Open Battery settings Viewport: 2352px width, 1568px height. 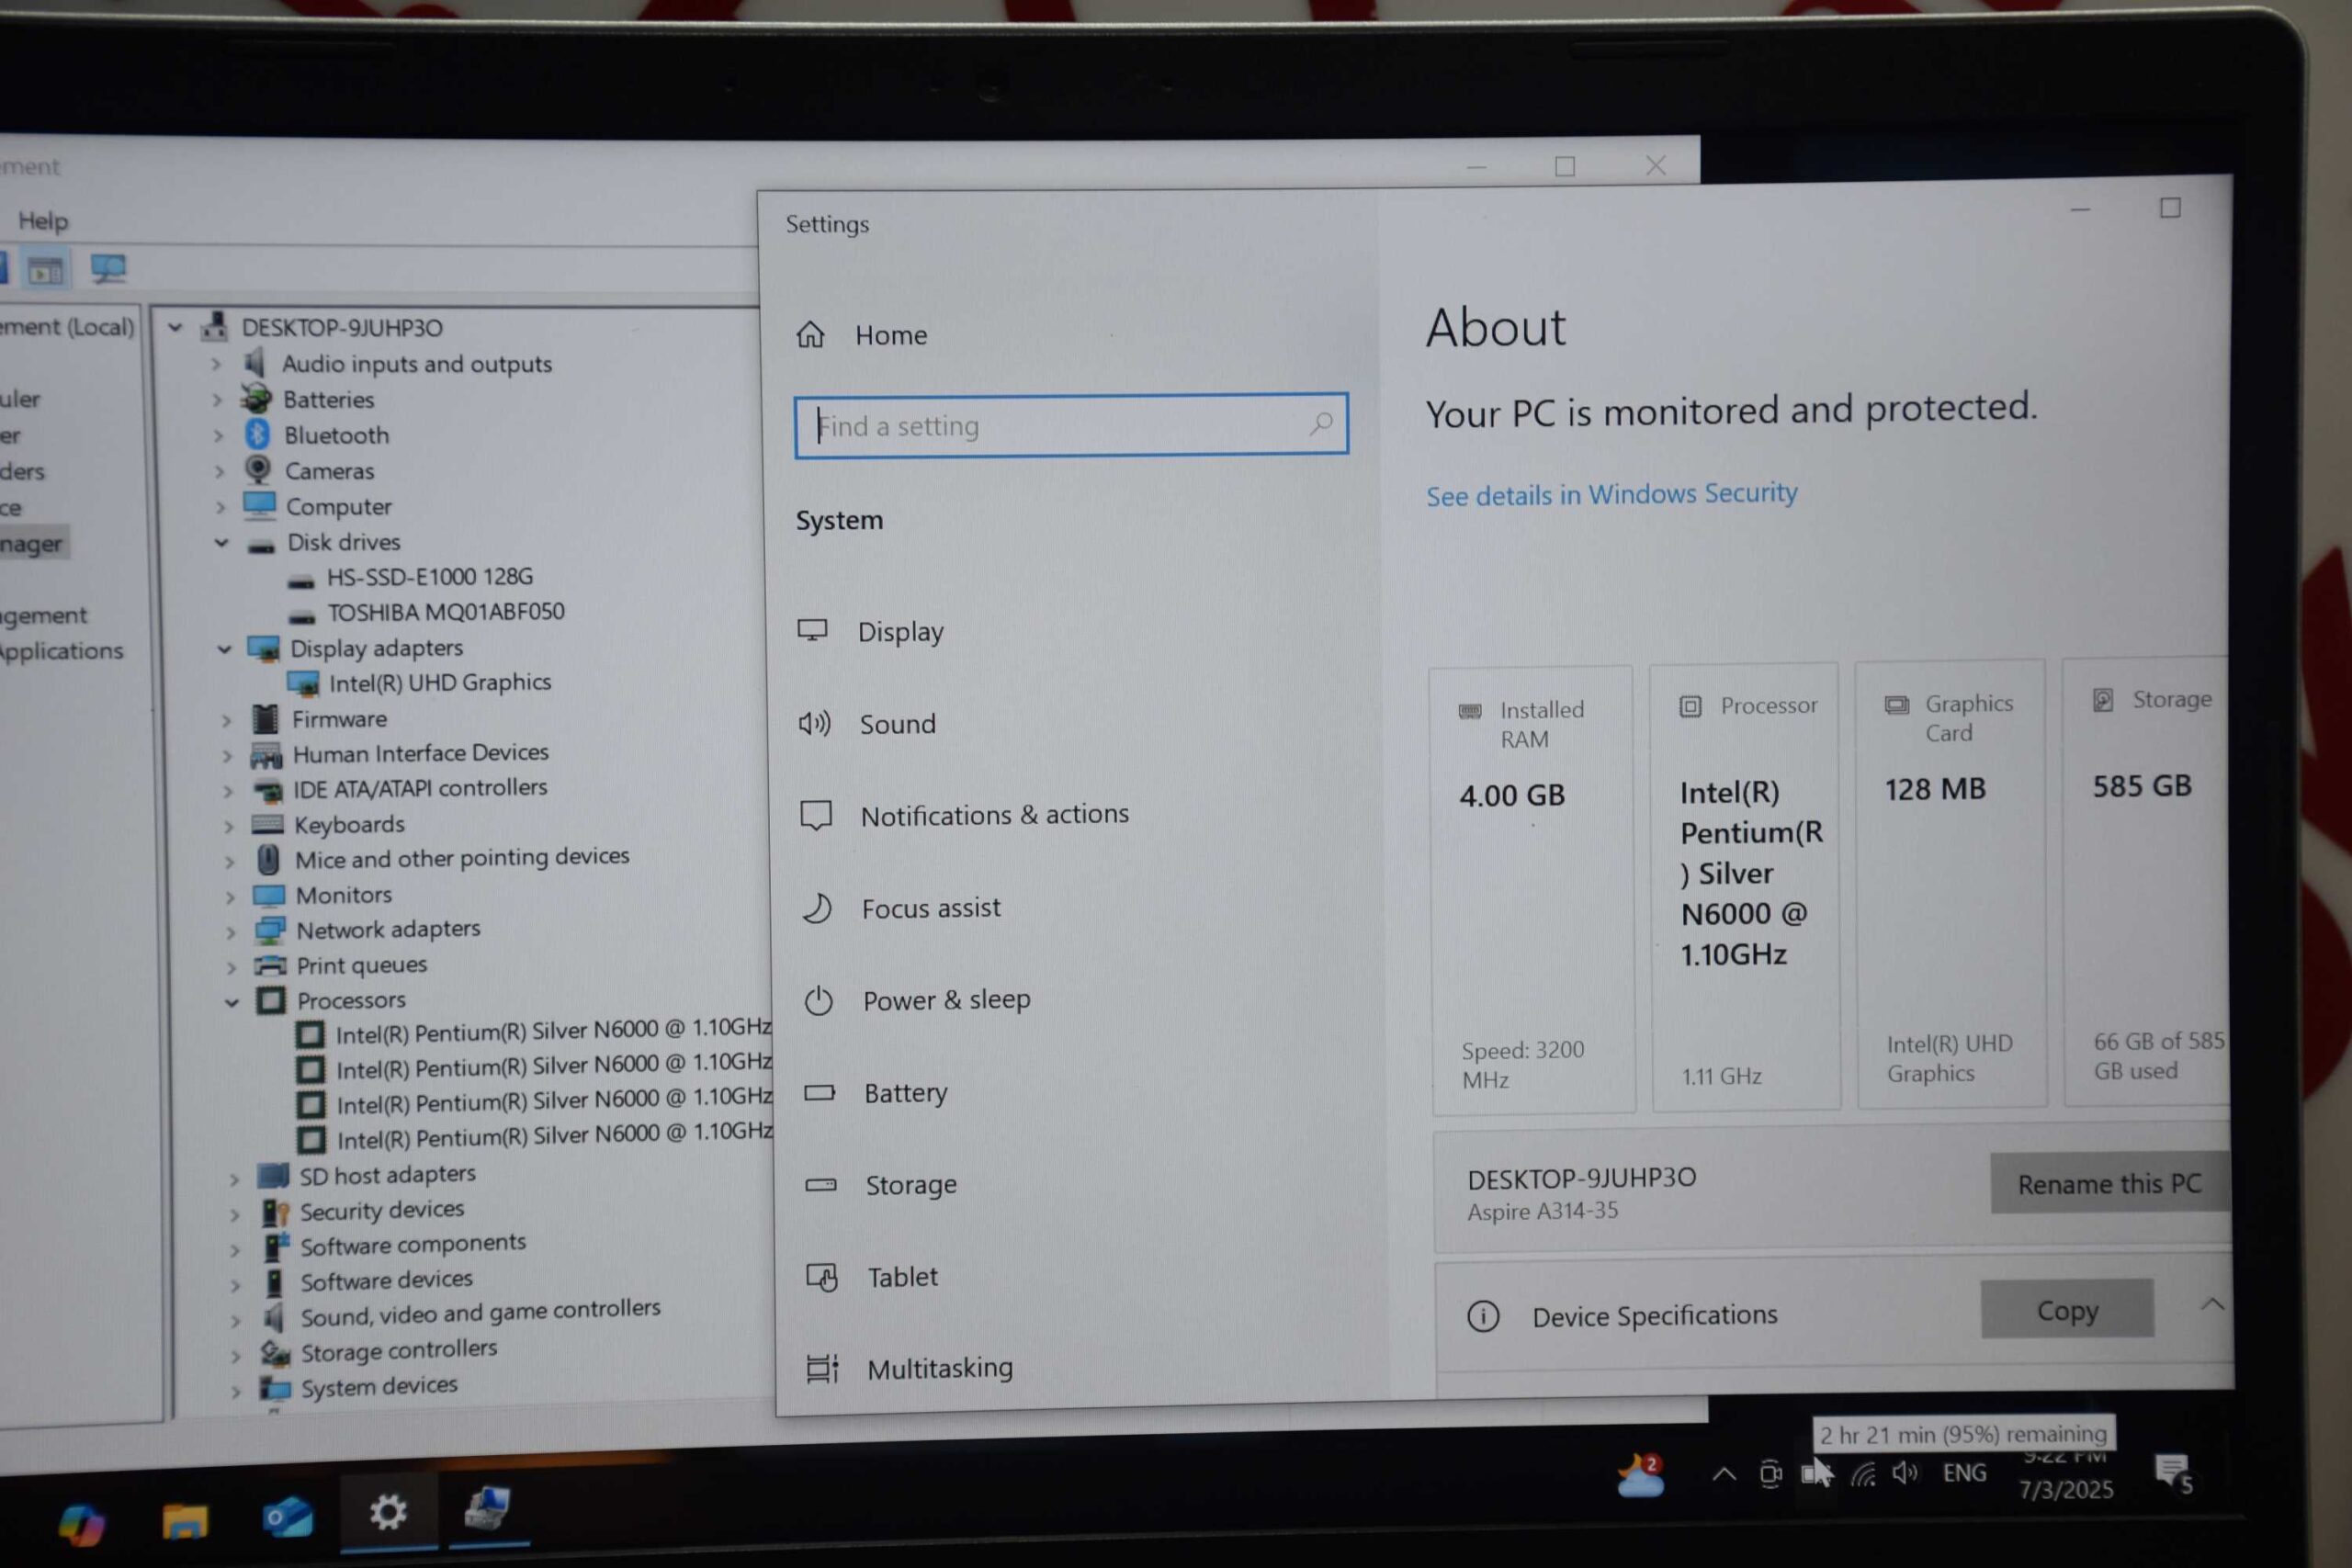coord(905,1093)
